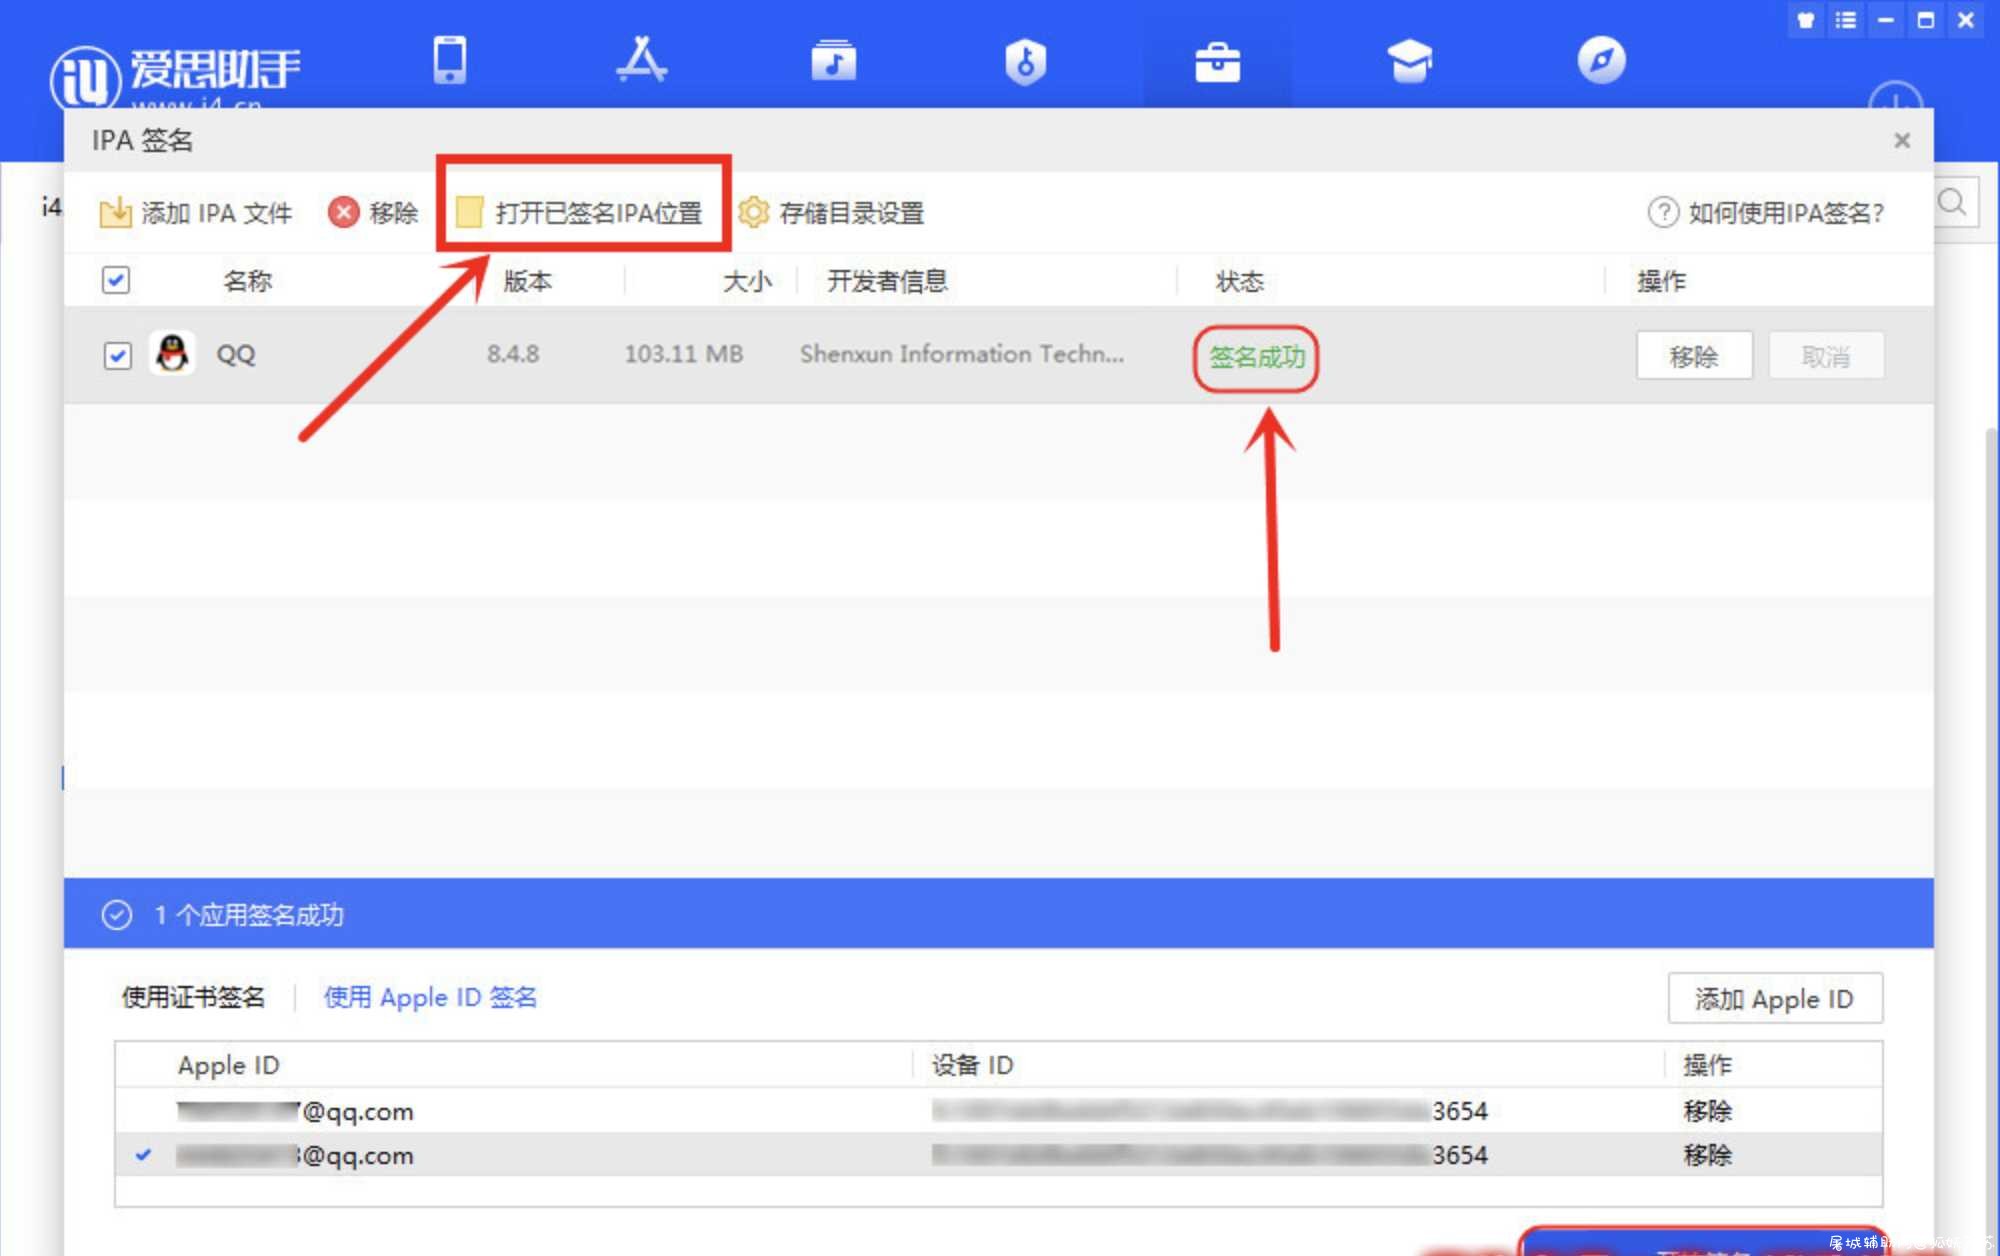Switch to 使用证书签名 tab
The height and width of the screenshot is (1256, 2000).
tap(193, 997)
